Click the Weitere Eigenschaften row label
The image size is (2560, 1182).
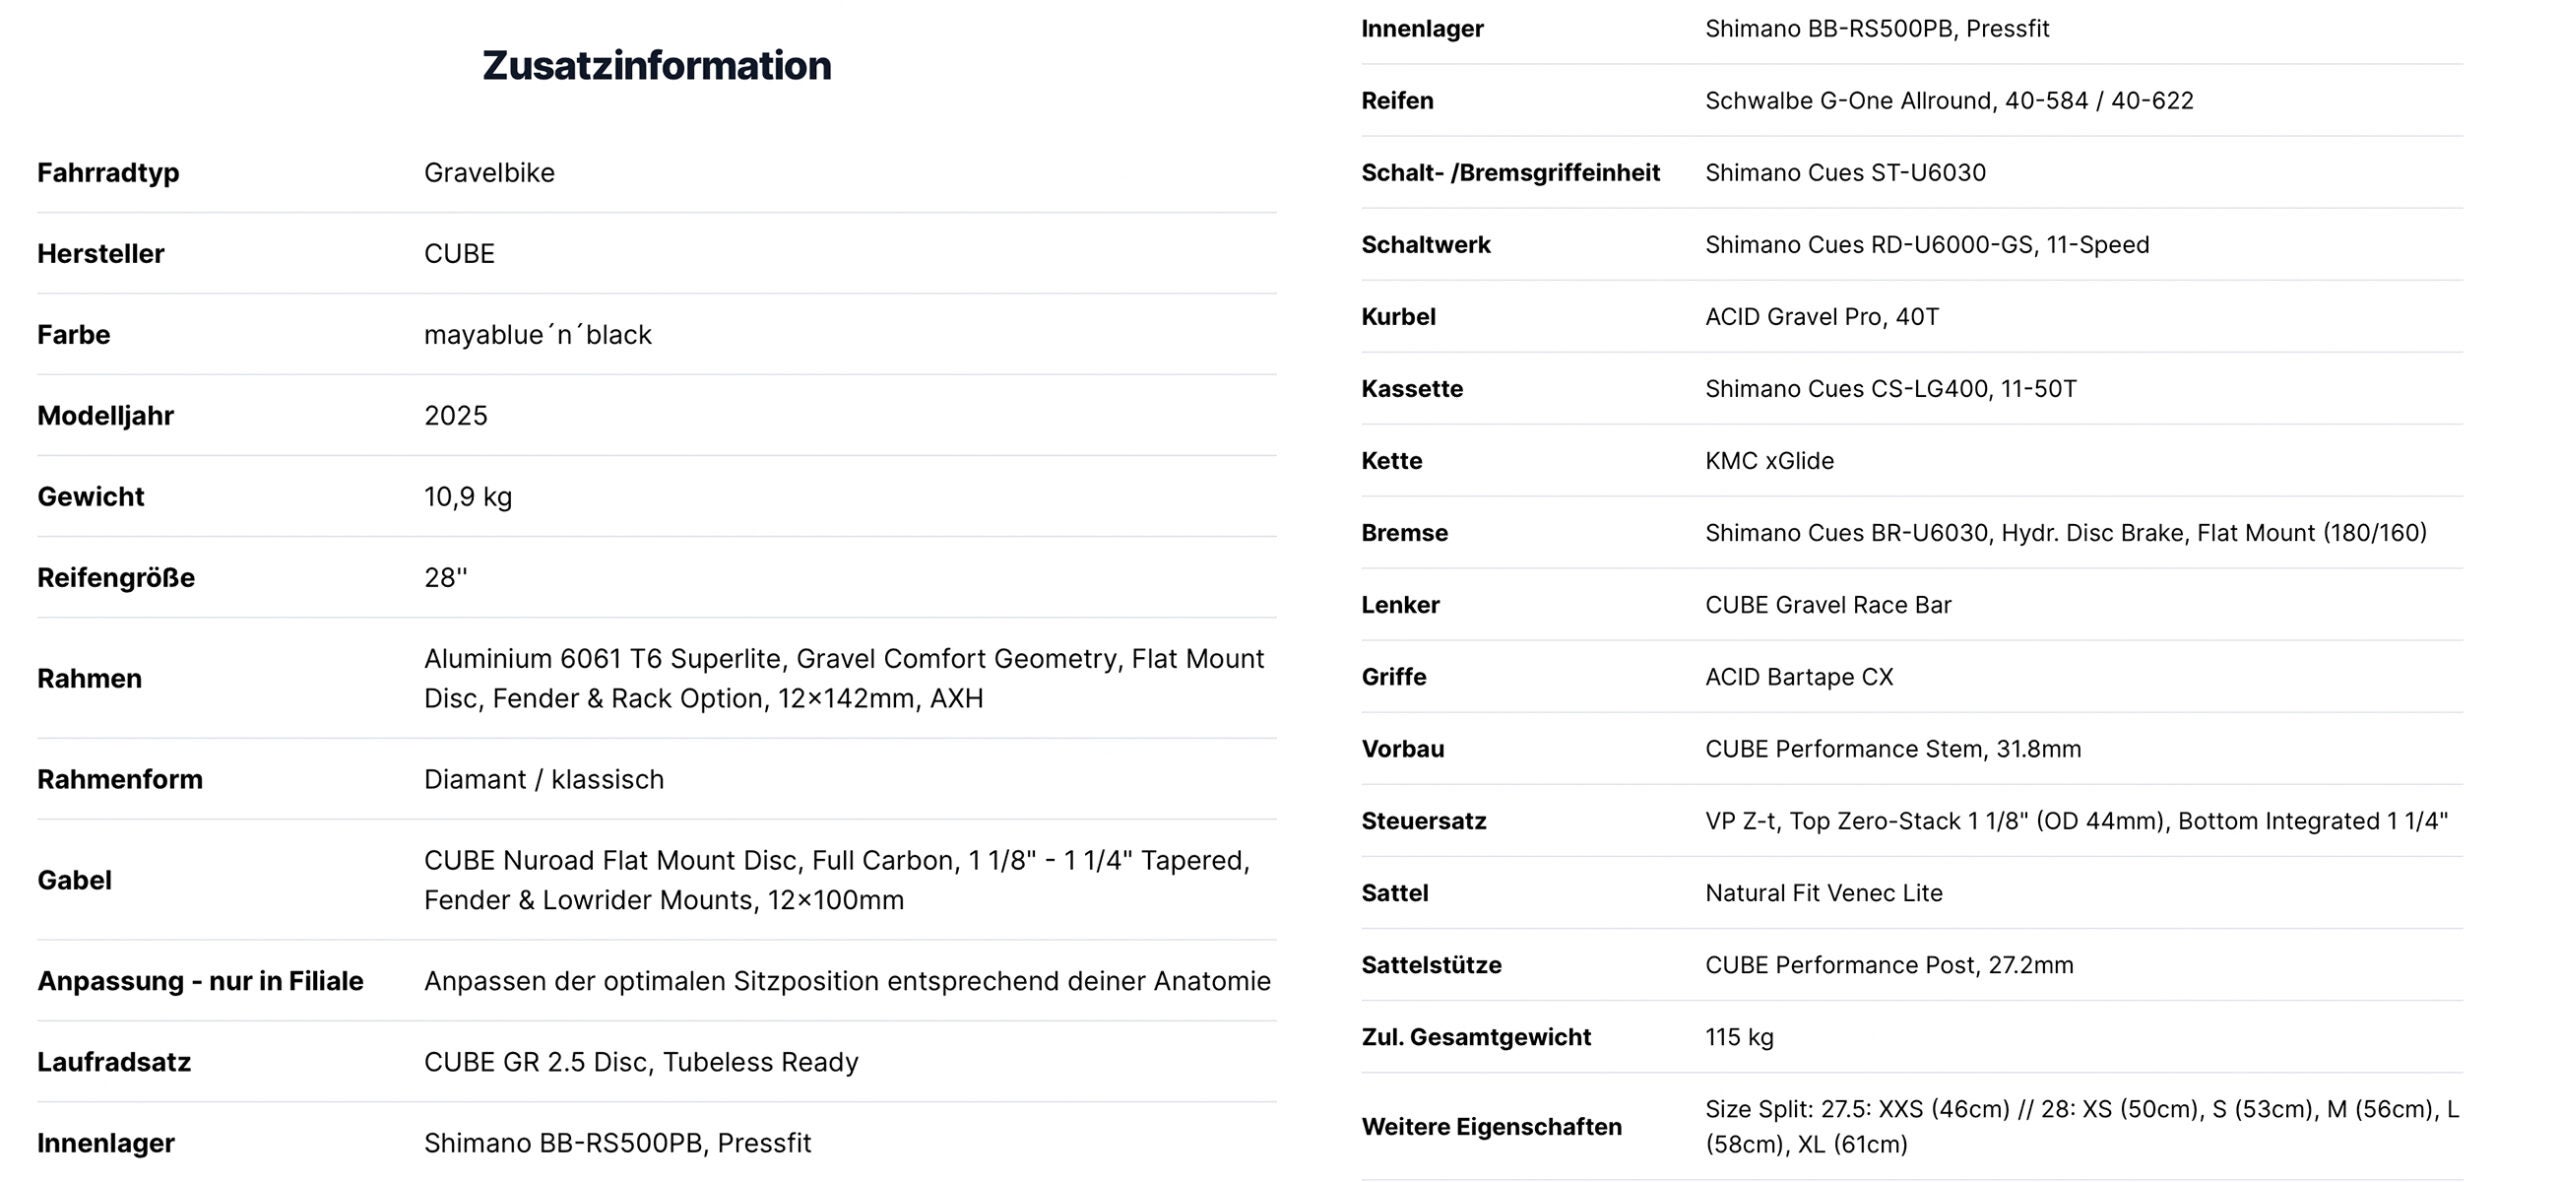[1491, 1126]
